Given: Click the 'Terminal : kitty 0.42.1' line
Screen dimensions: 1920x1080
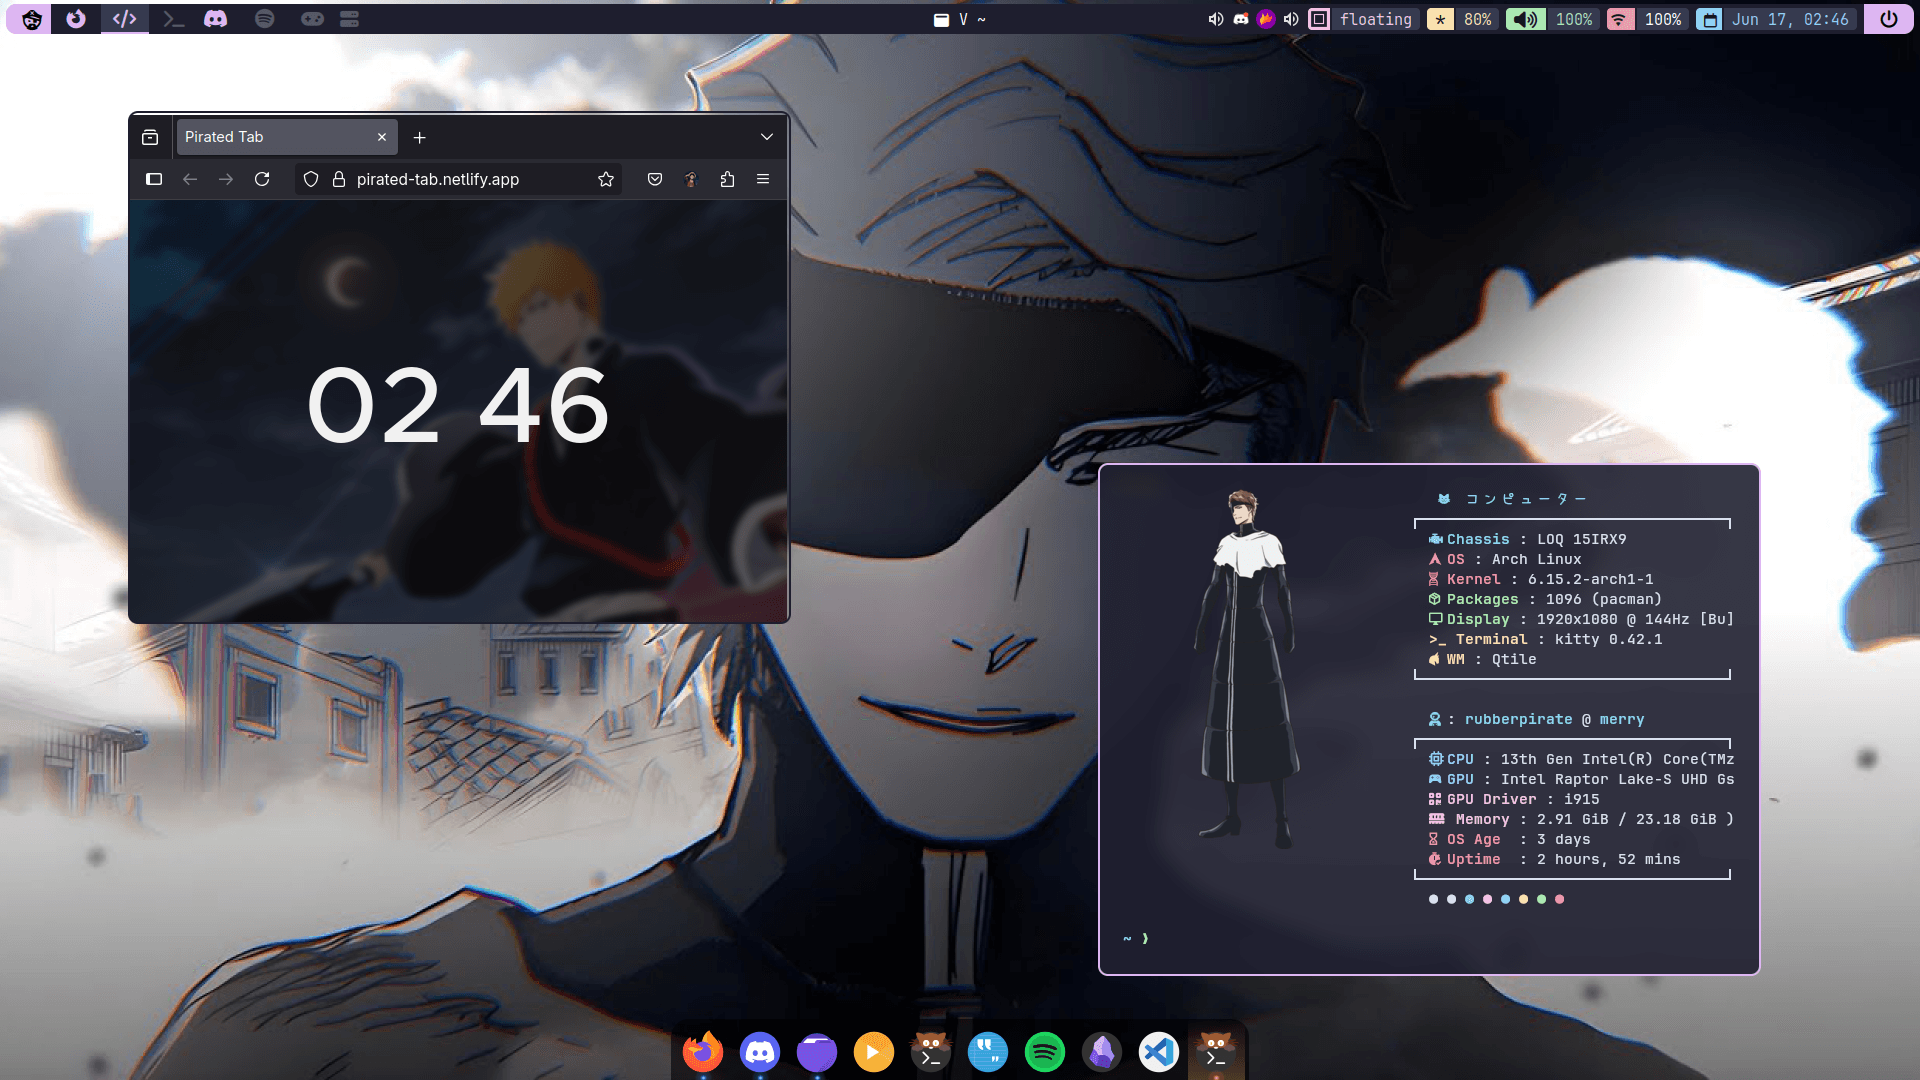Looking at the screenshot, I should tap(1545, 639).
